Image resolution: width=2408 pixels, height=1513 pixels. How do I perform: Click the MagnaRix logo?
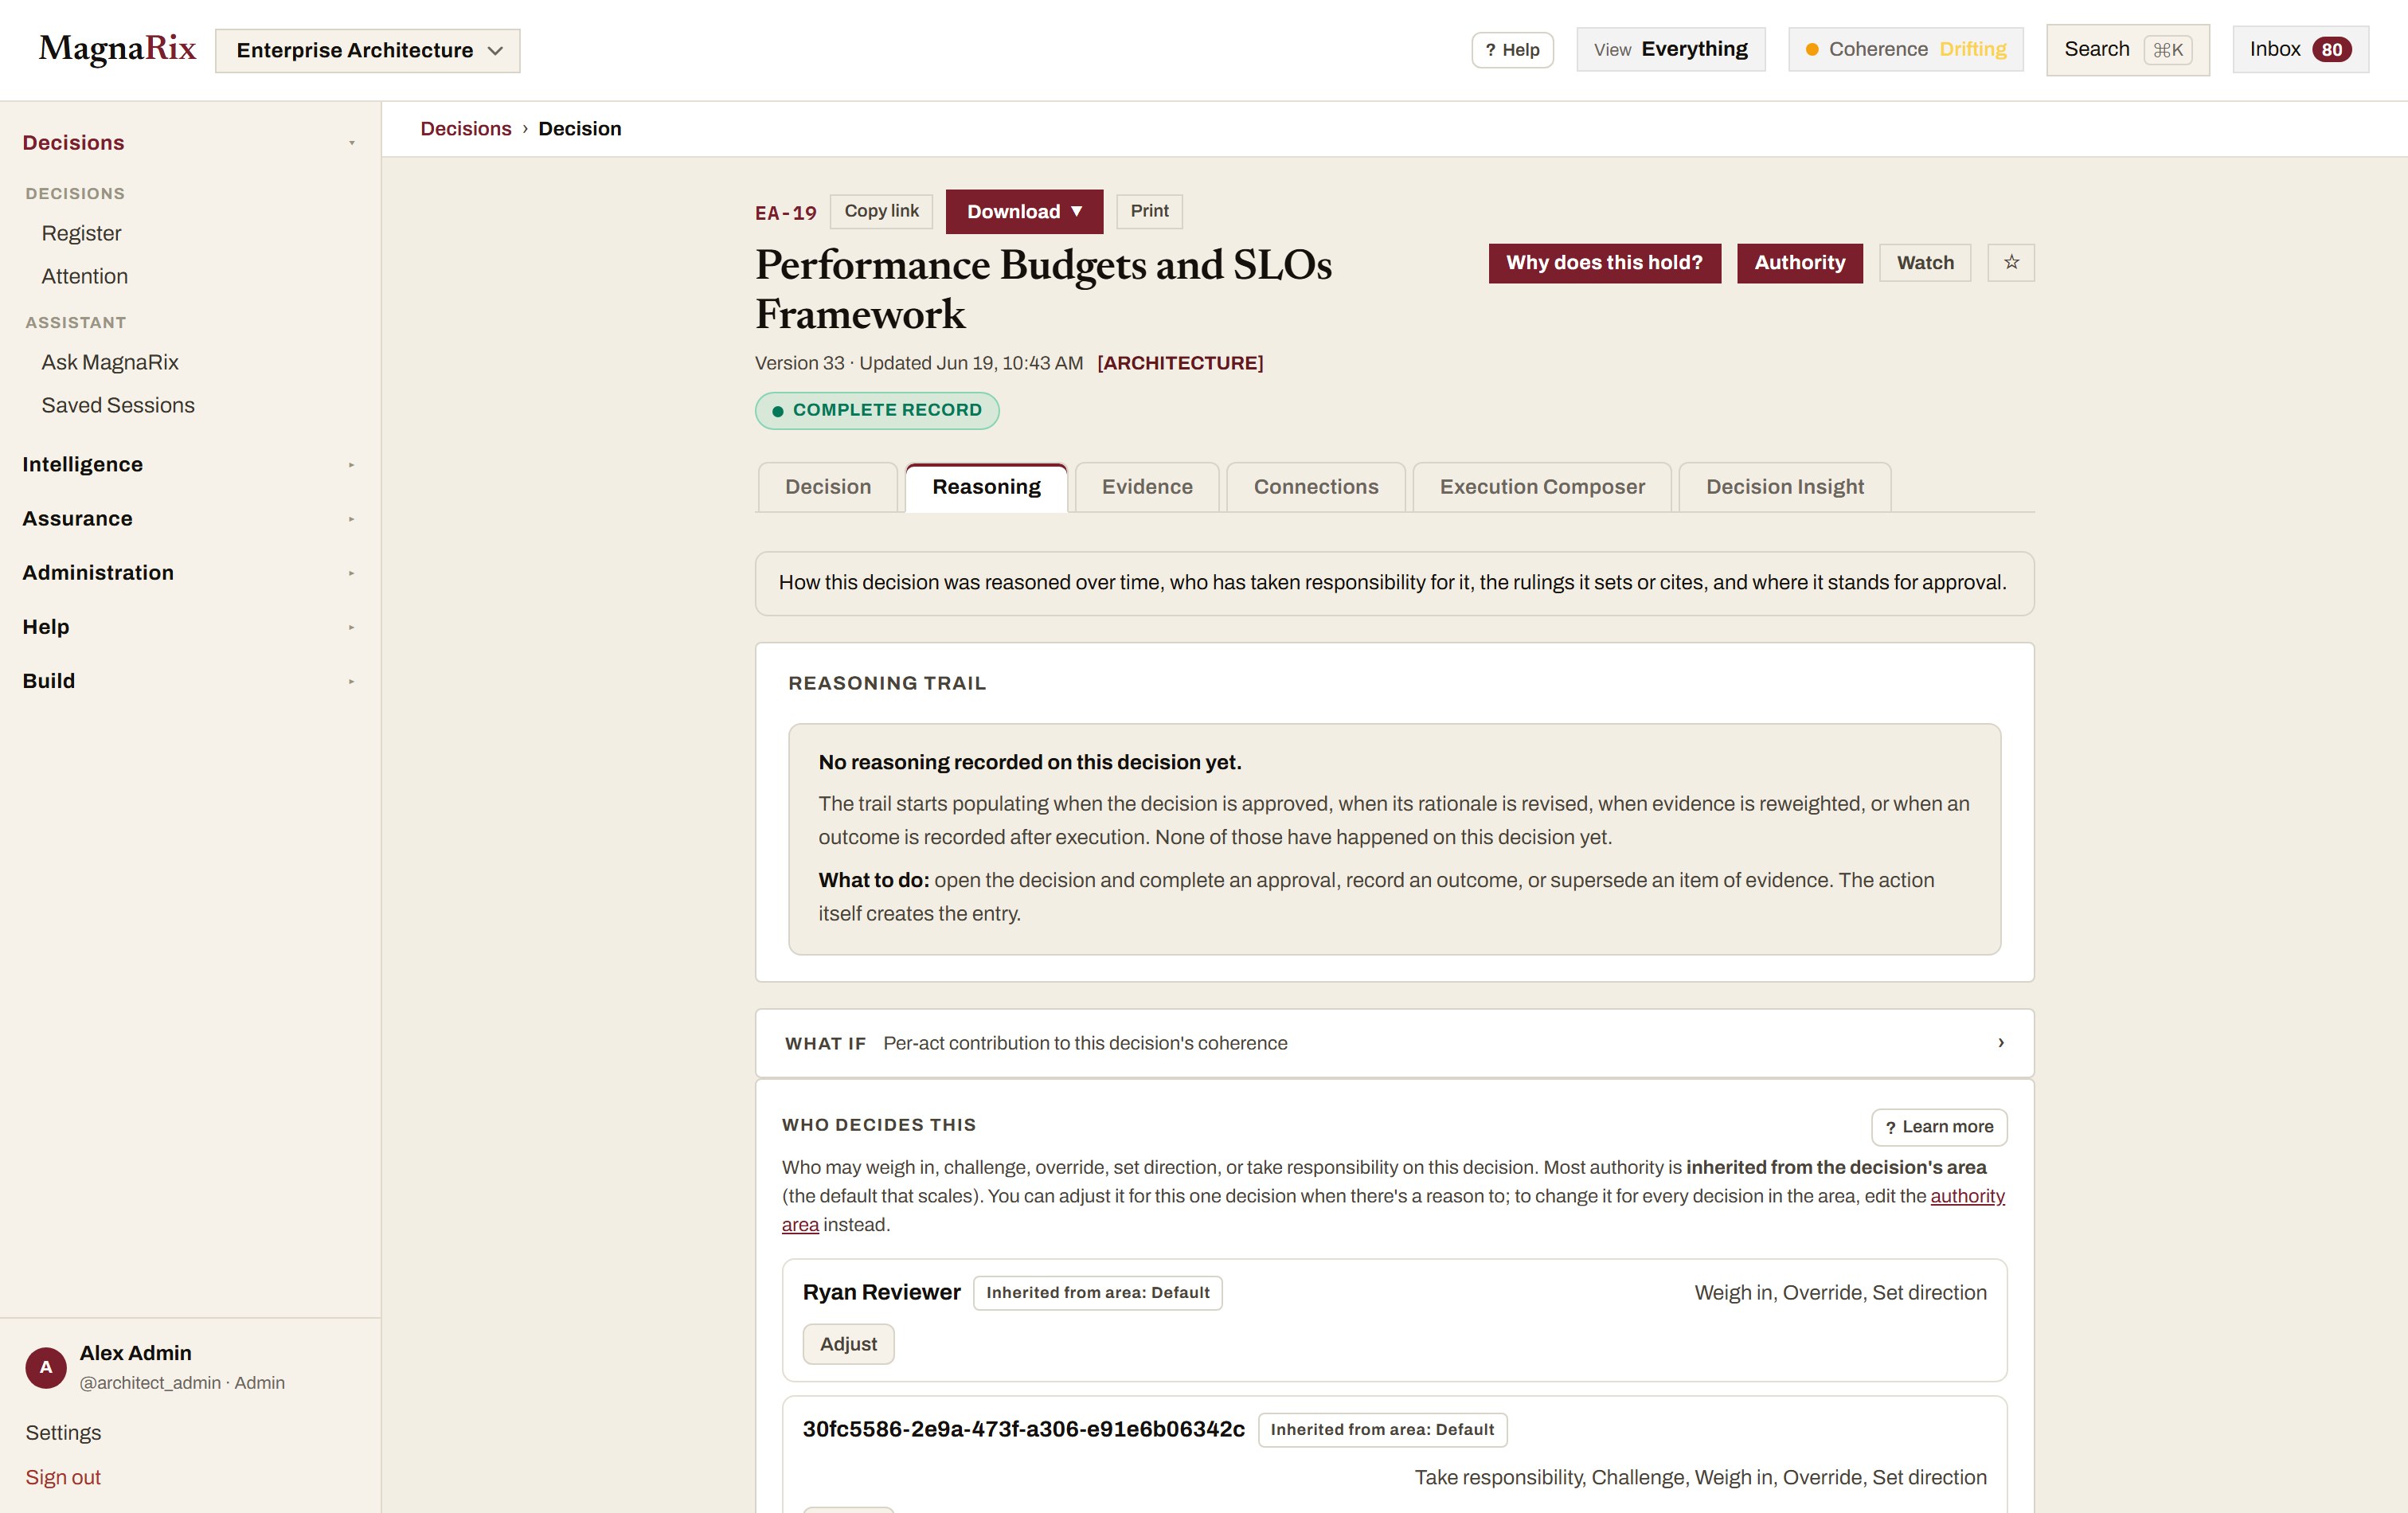[x=117, y=49]
